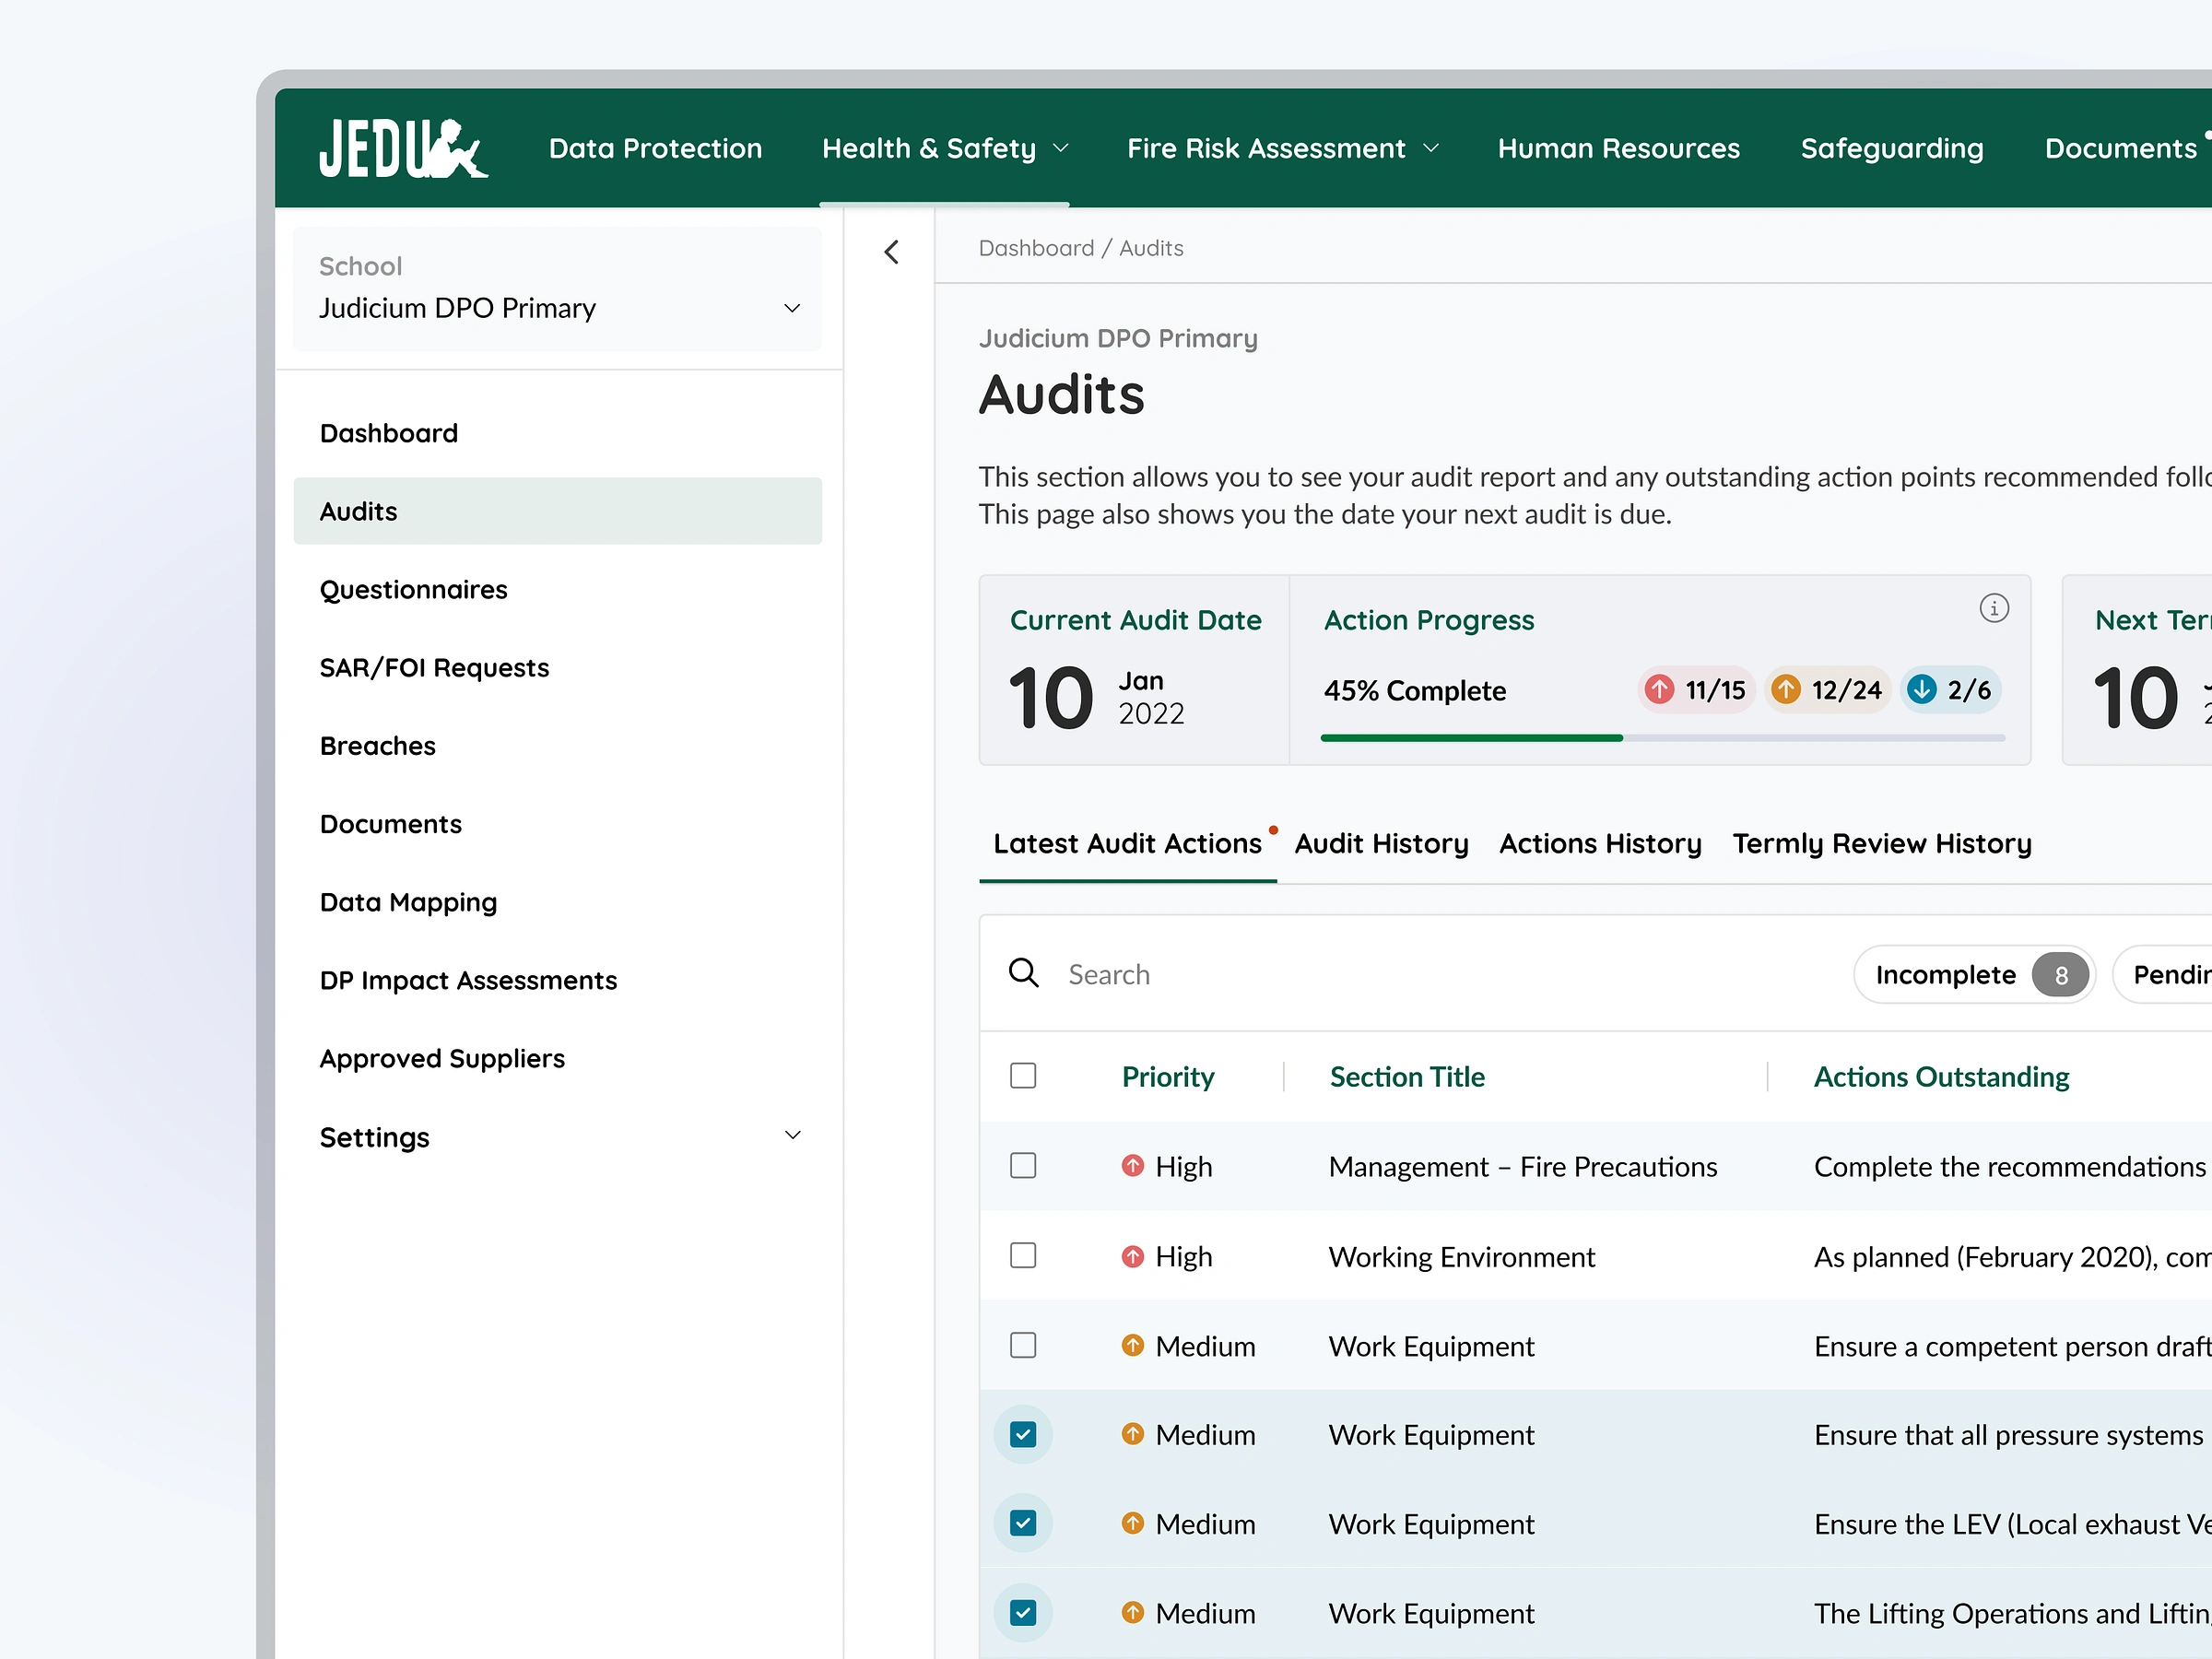2212x1659 pixels.
Task: Toggle the select-all header checkbox
Action: (1022, 1076)
